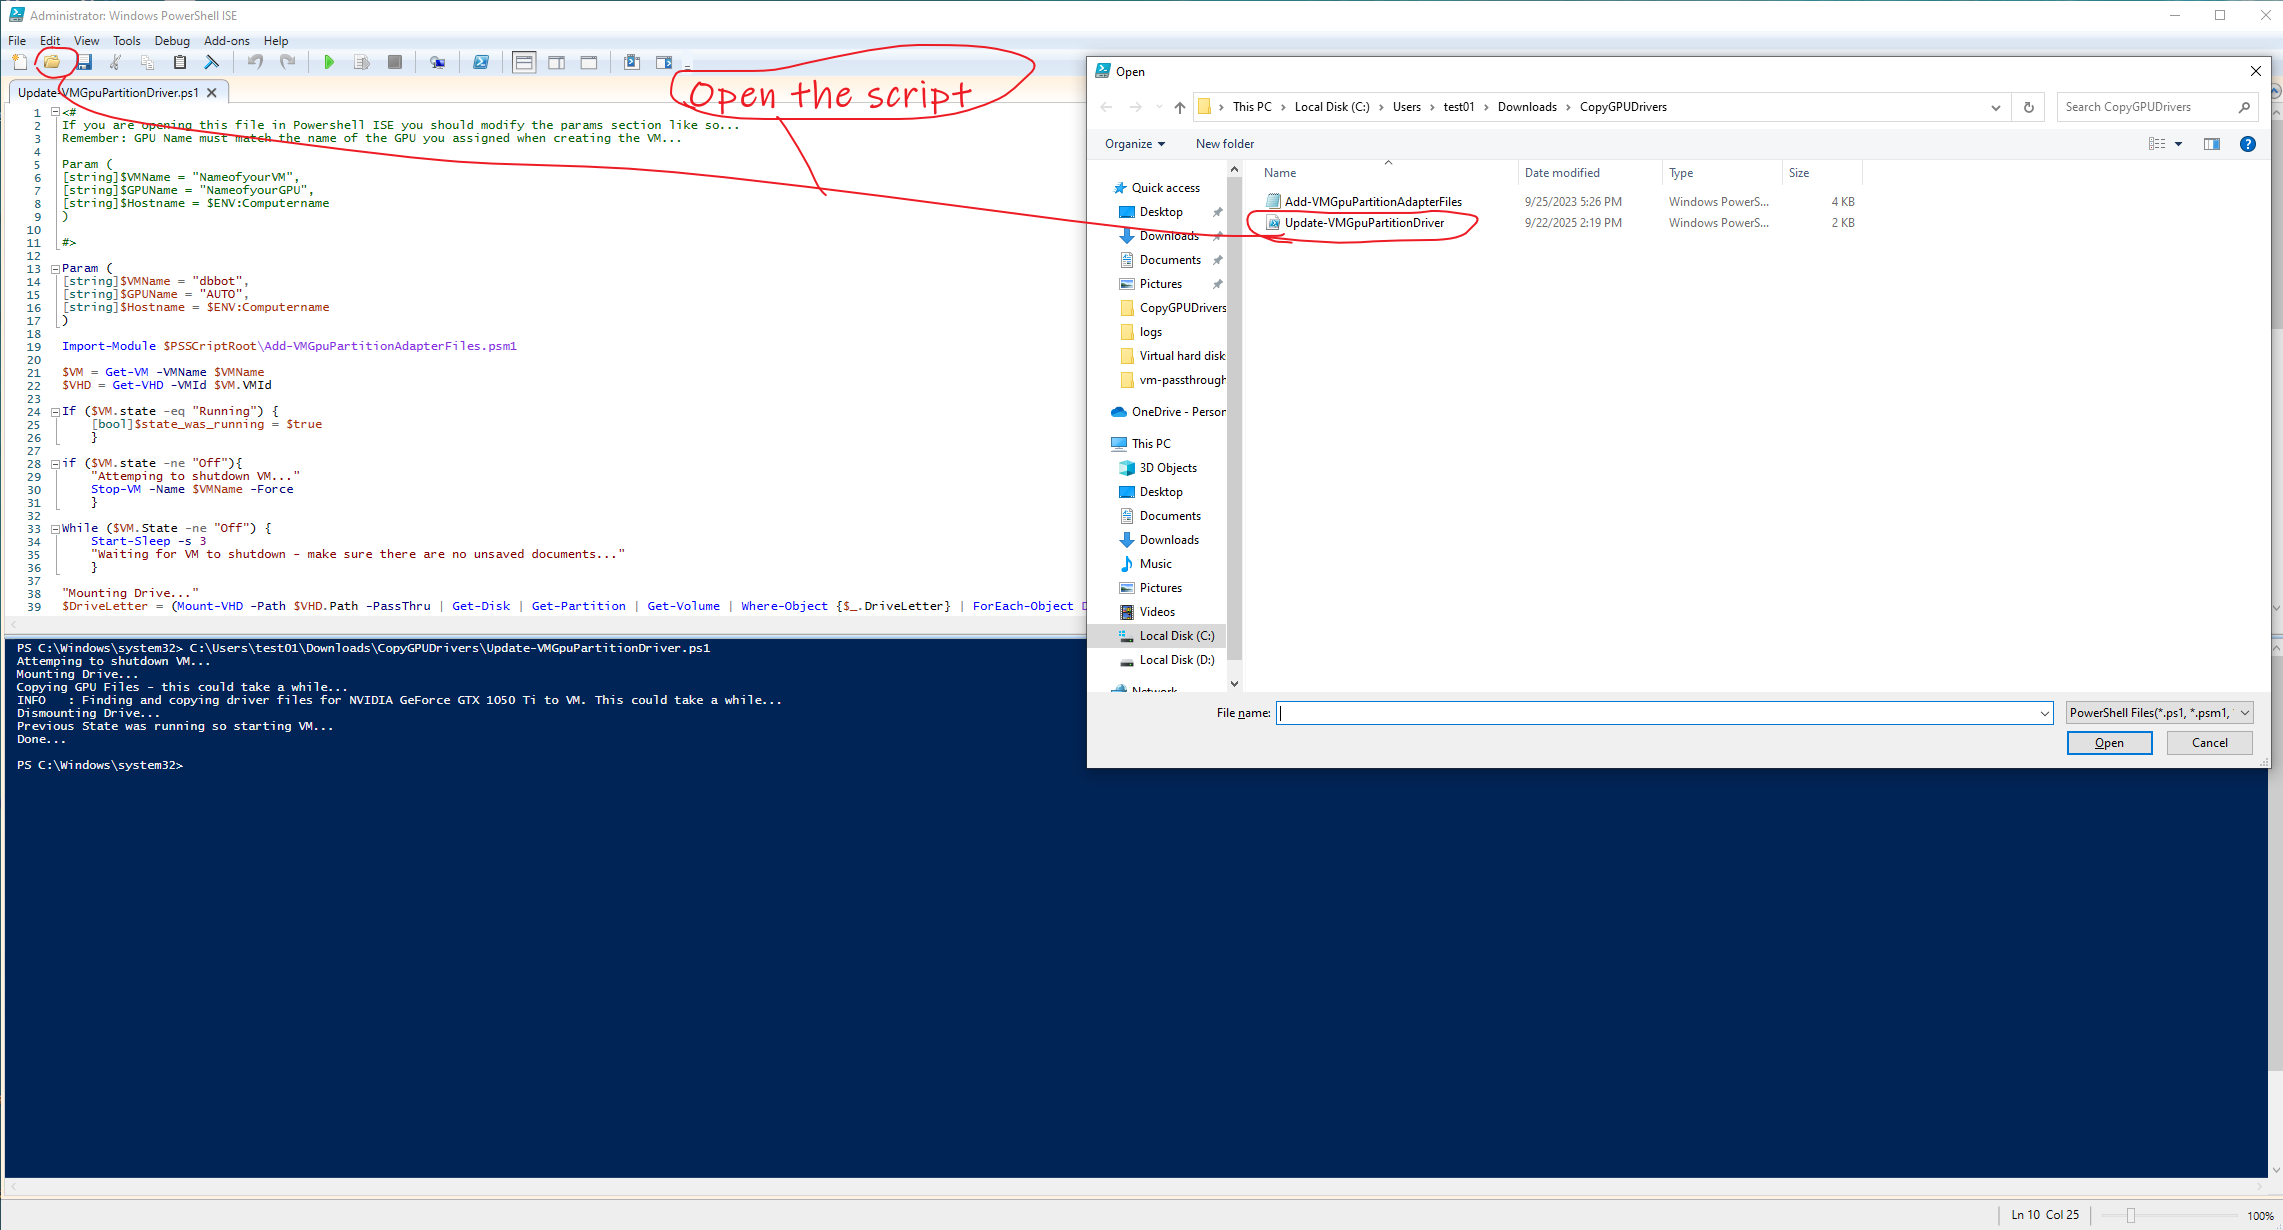Click the dialog's help question mark icon

pyautogui.click(x=2247, y=144)
